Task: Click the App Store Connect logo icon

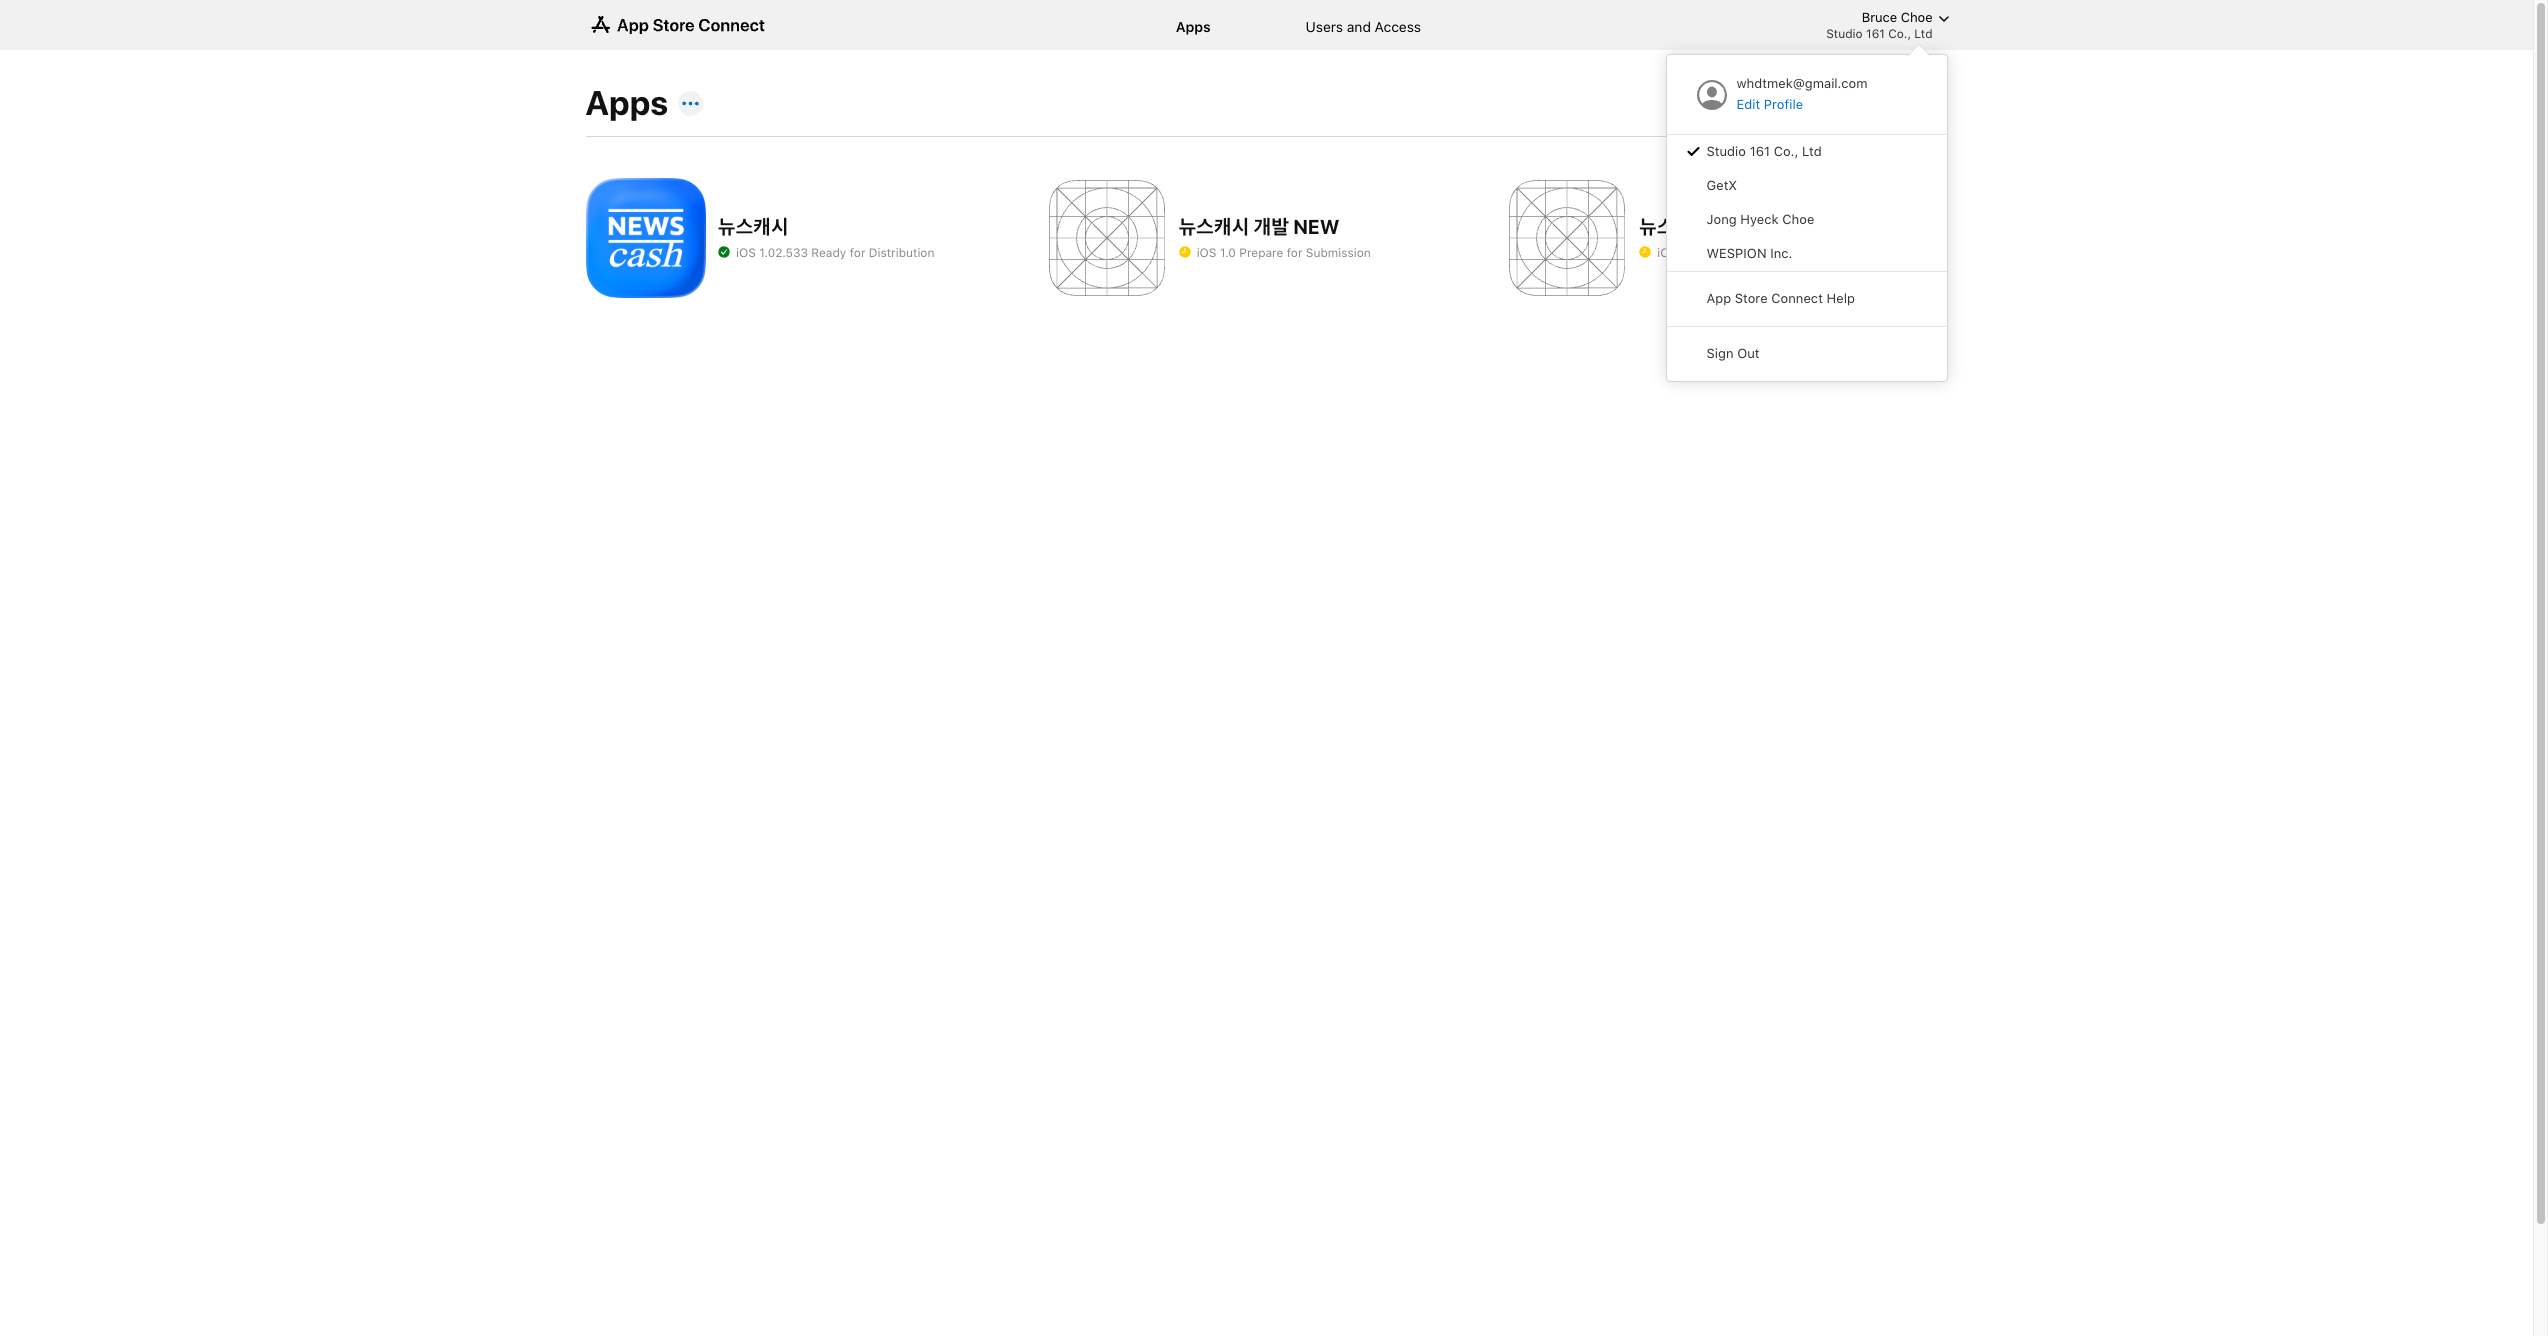Action: [600, 25]
